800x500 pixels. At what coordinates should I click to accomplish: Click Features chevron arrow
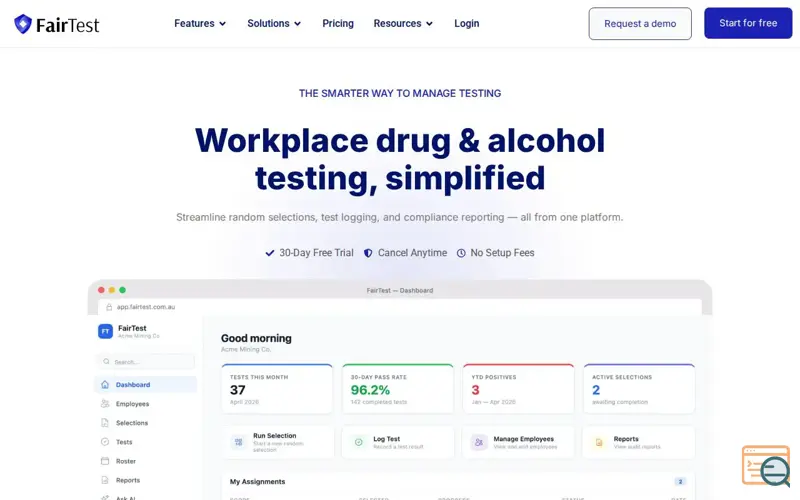tap(222, 24)
